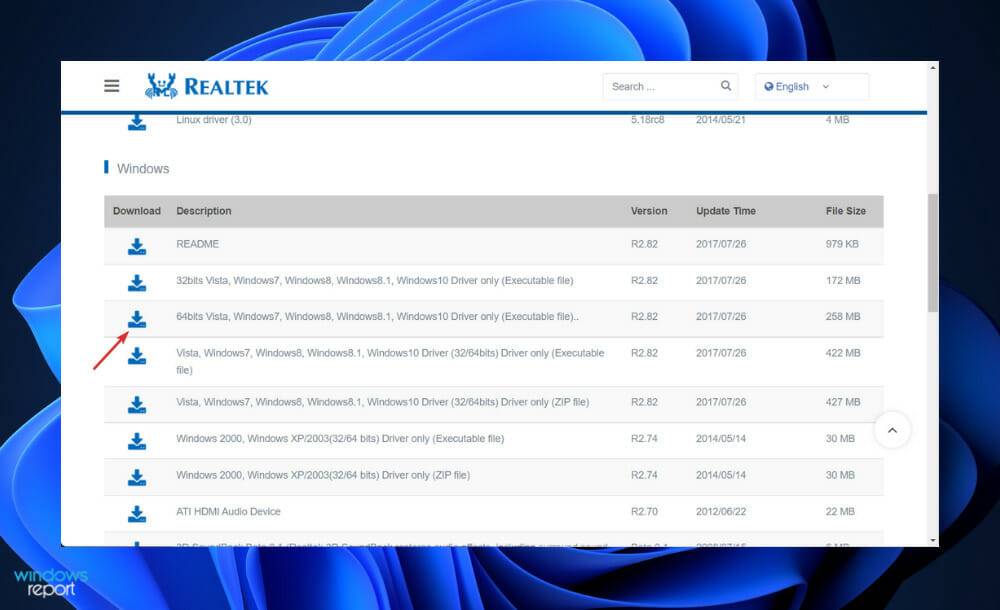Click the Version column header
Image resolution: width=1000 pixels, height=610 pixels.
click(x=649, y=211)
